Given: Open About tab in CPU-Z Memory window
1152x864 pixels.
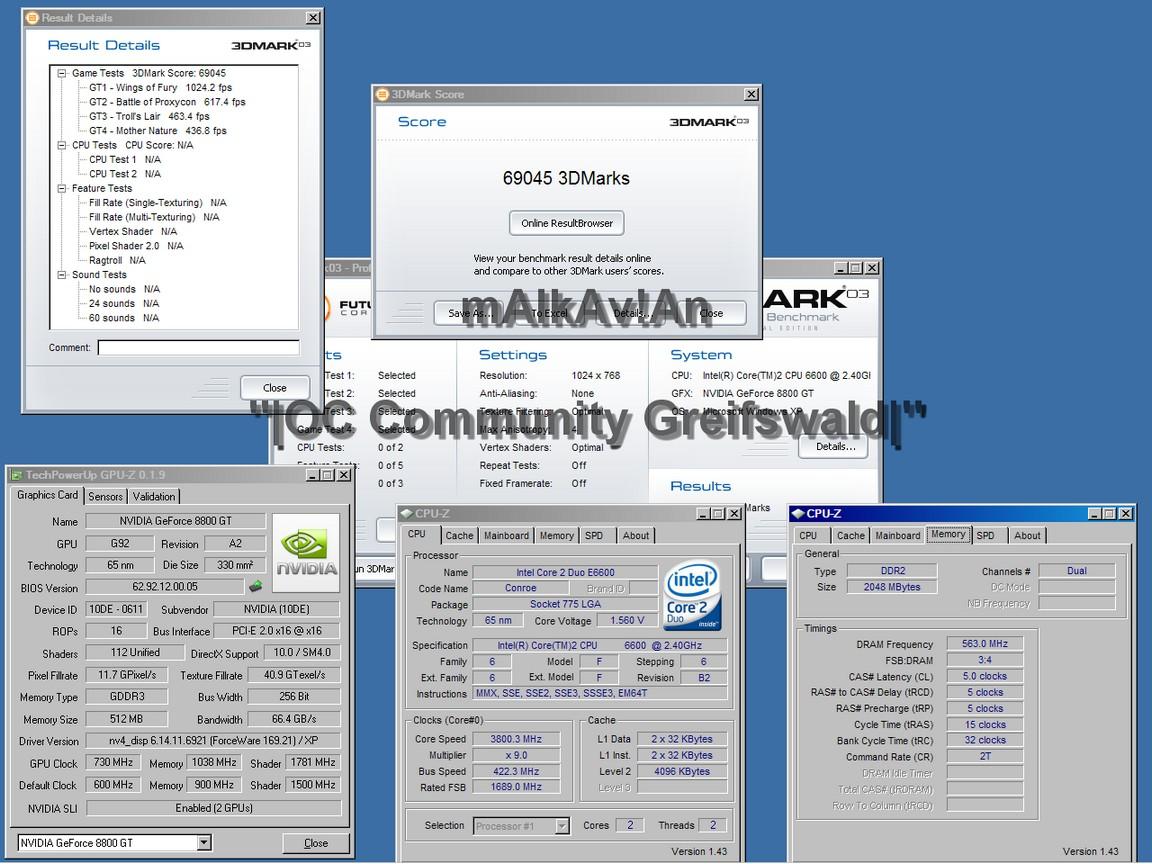Looking at the screenshot, I should coord(1027,536).
